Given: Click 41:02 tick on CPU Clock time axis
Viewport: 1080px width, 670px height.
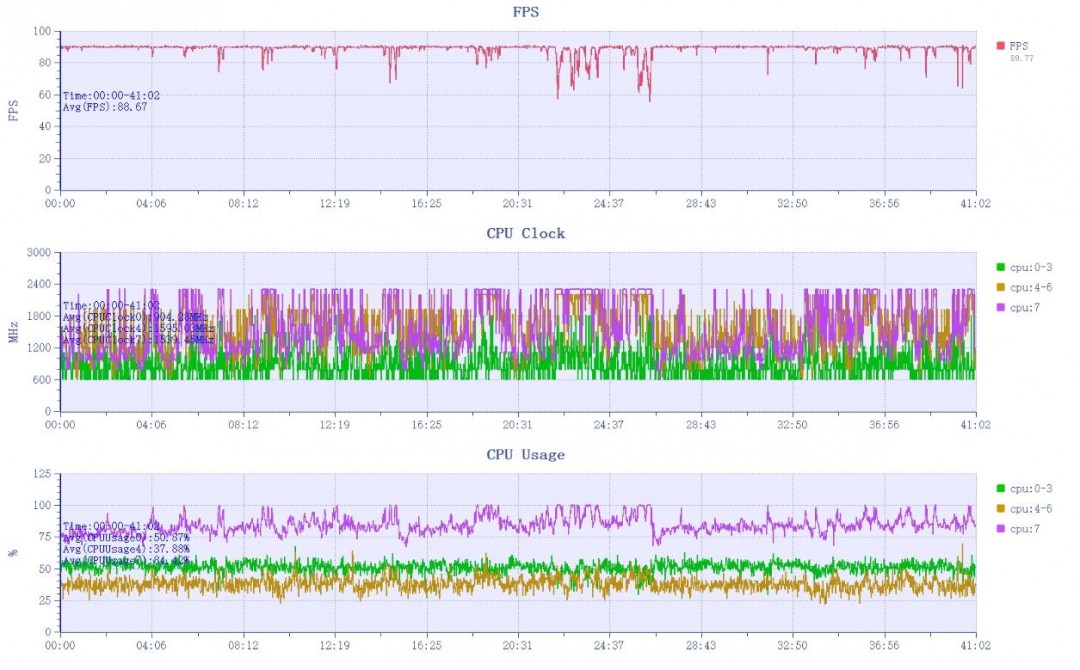Looking at the screenshot, I should 975,425.
